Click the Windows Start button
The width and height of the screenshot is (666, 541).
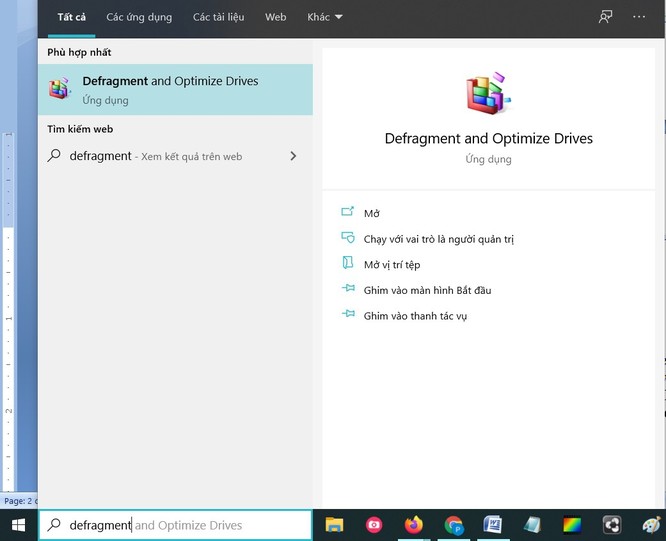point(18,525)
